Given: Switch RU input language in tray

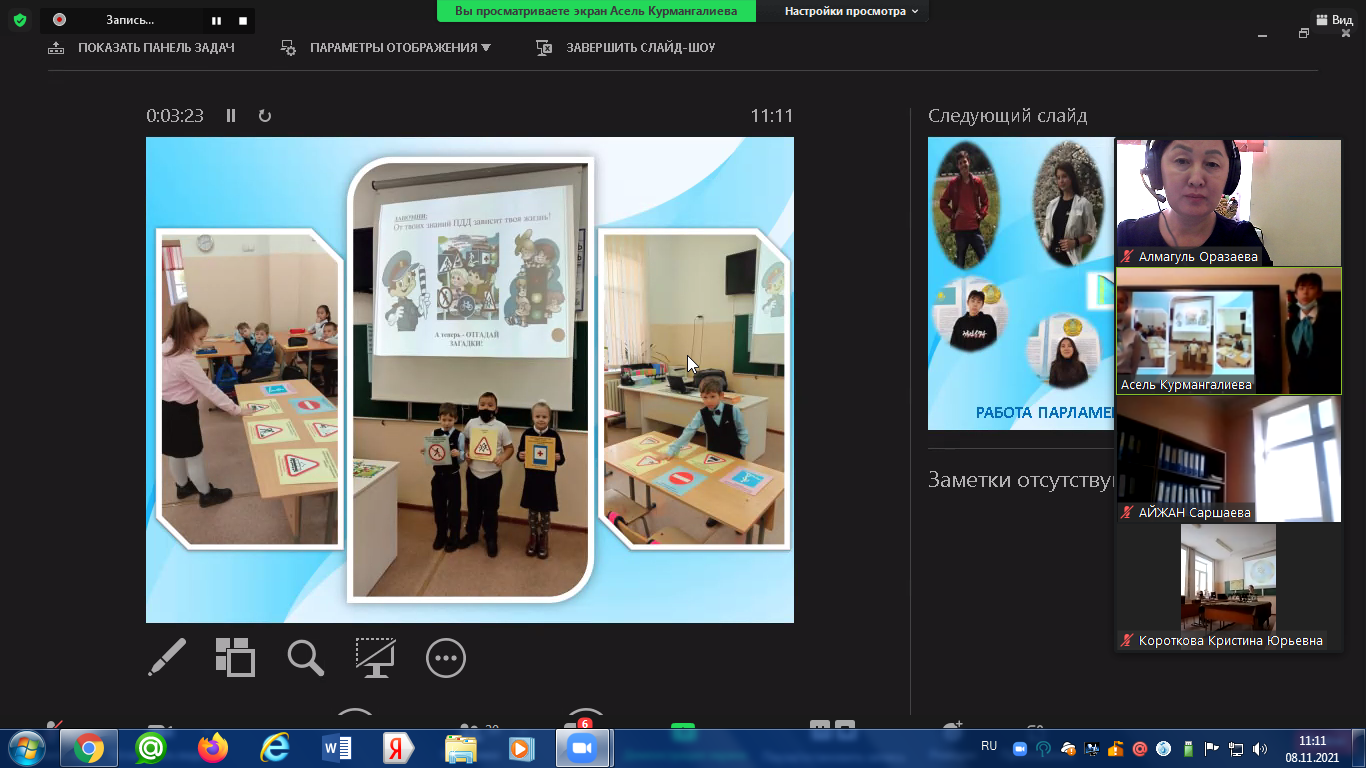Looking at the screenshot, I should coord(989,746).
